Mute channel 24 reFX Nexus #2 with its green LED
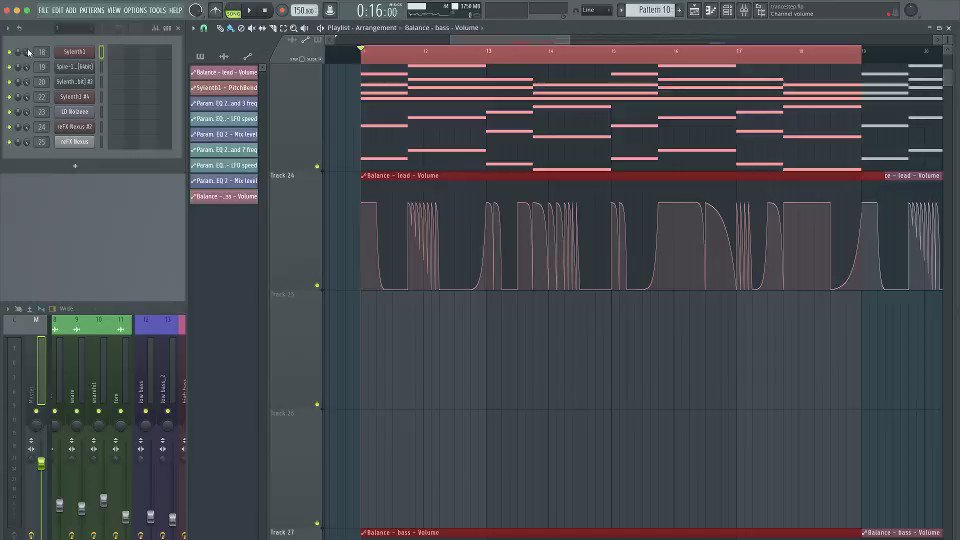 [9, 127]
